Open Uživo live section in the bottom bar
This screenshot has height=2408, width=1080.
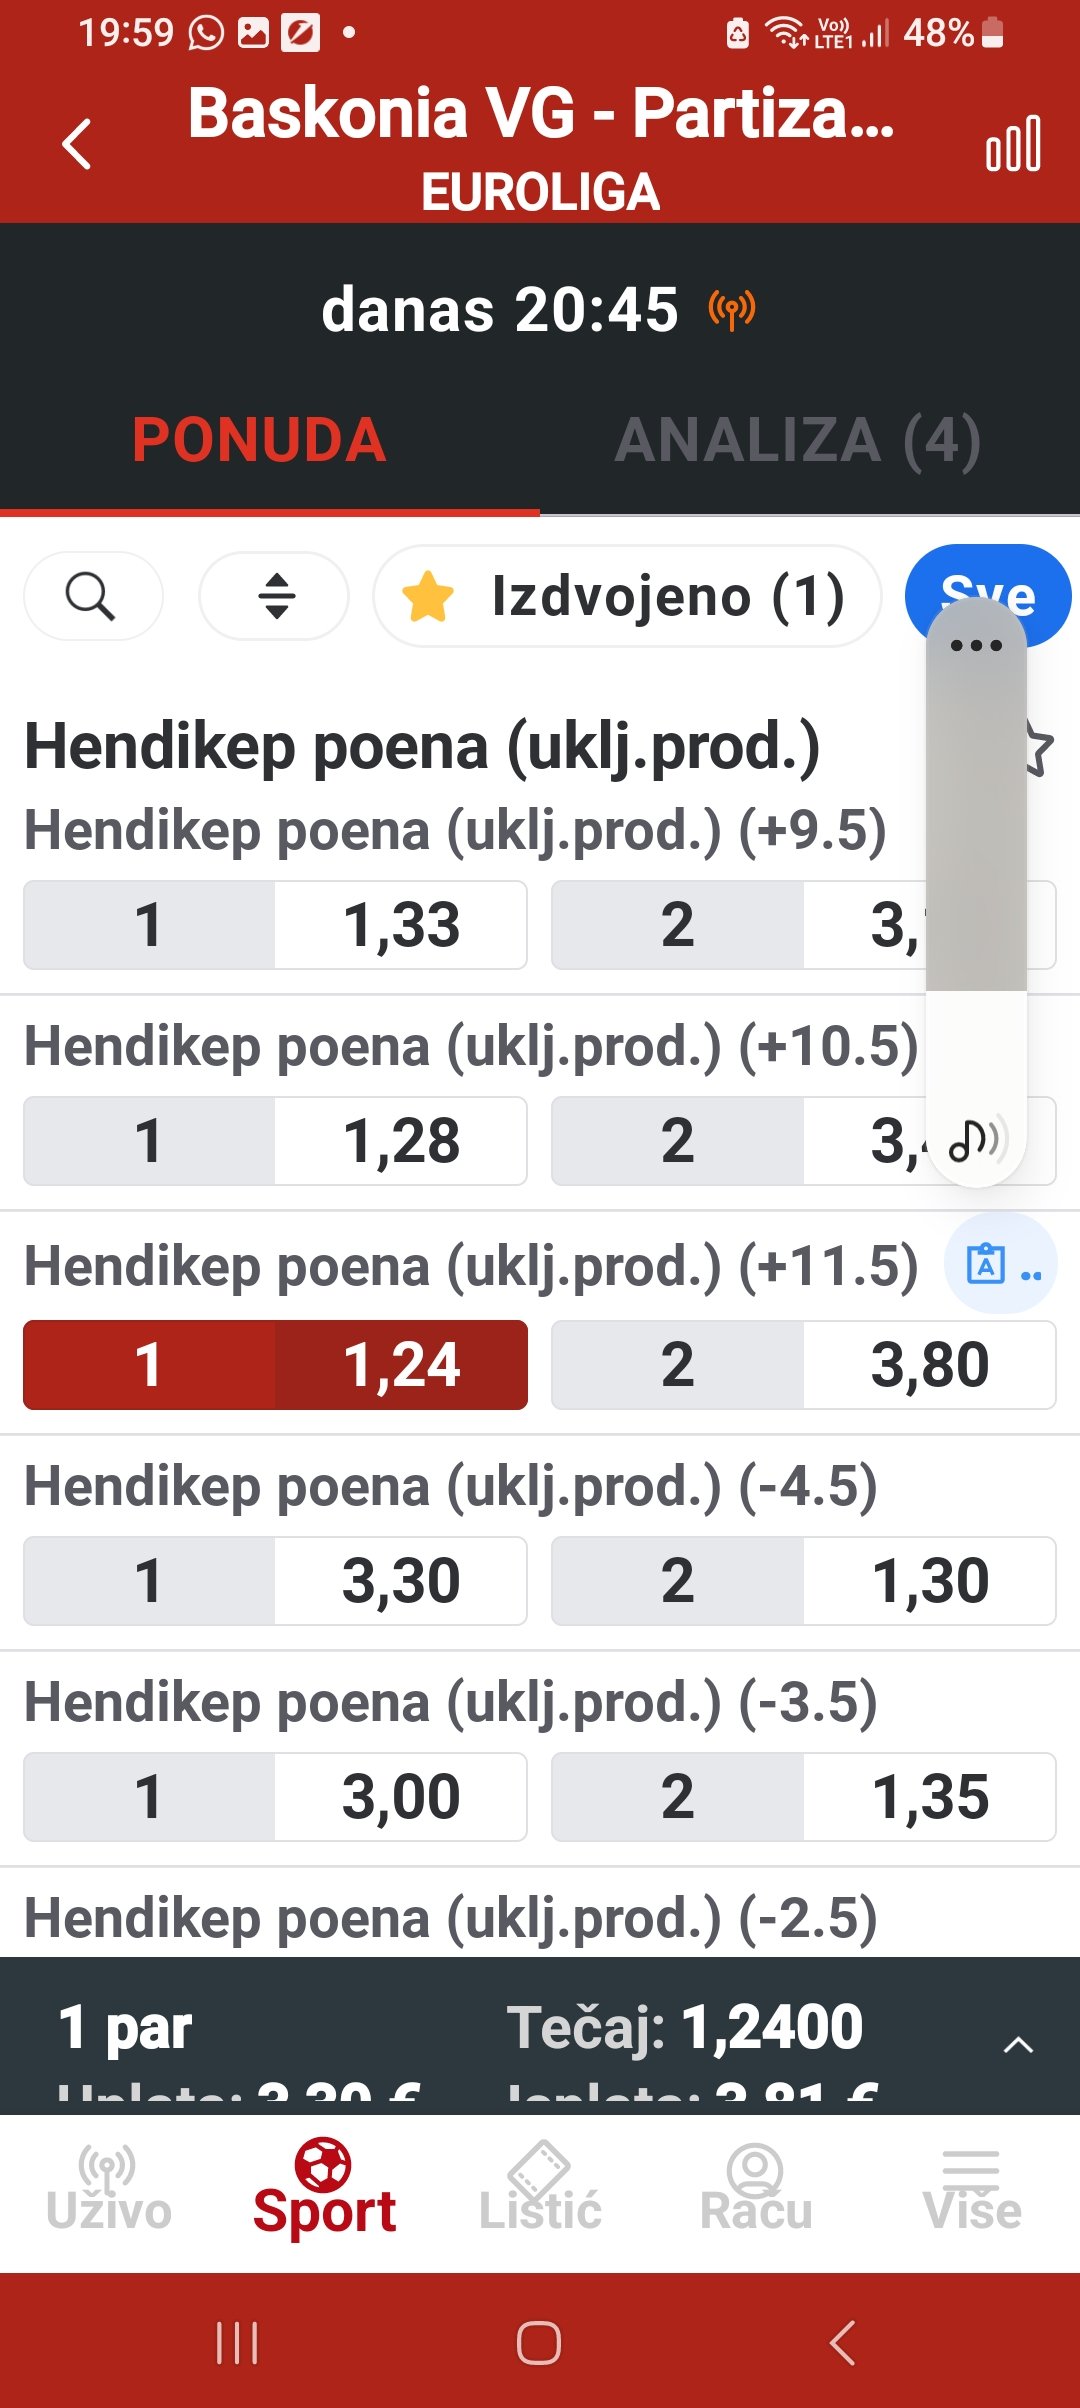tap(108, 2189)
